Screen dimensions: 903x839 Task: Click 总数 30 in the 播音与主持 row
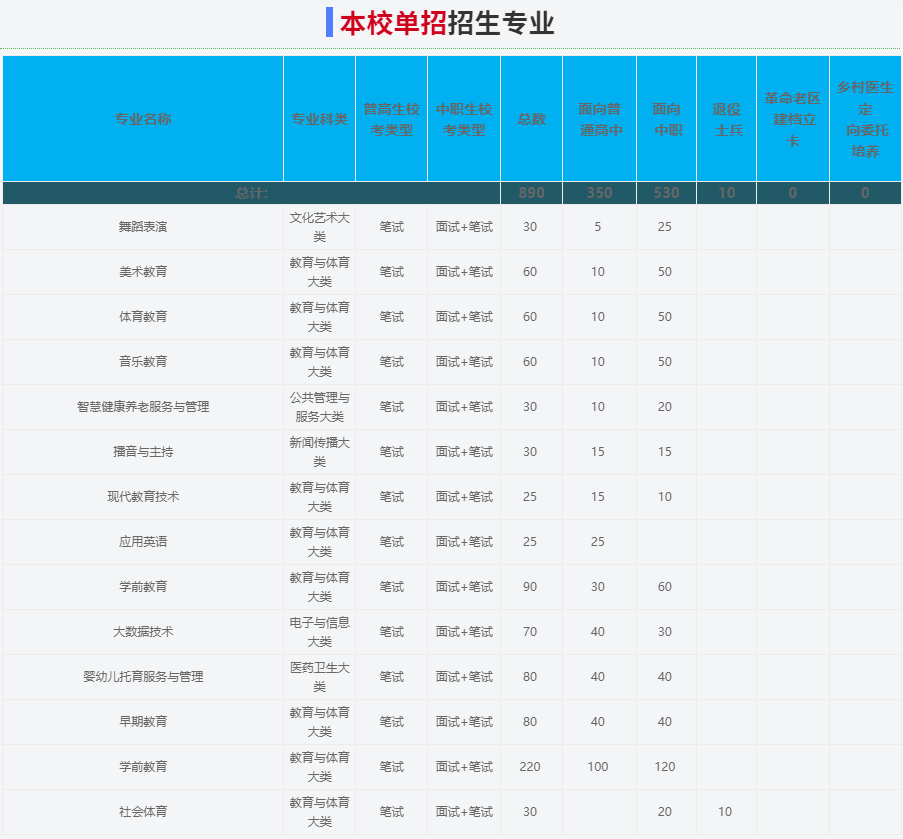tap(530, 451)
